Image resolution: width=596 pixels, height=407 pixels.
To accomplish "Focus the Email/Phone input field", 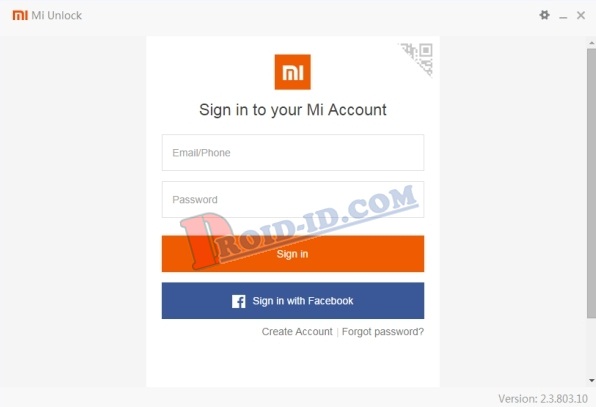I will tap(293, 152).
